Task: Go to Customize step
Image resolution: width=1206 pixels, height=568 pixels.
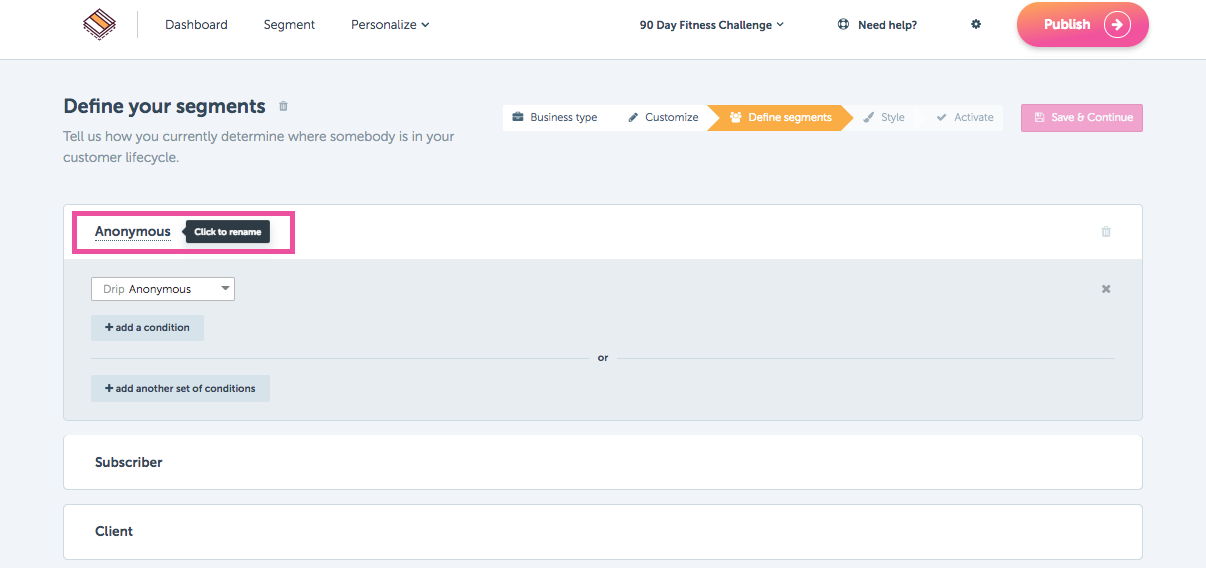Action: pyautogui.click(x=663, y=118)
